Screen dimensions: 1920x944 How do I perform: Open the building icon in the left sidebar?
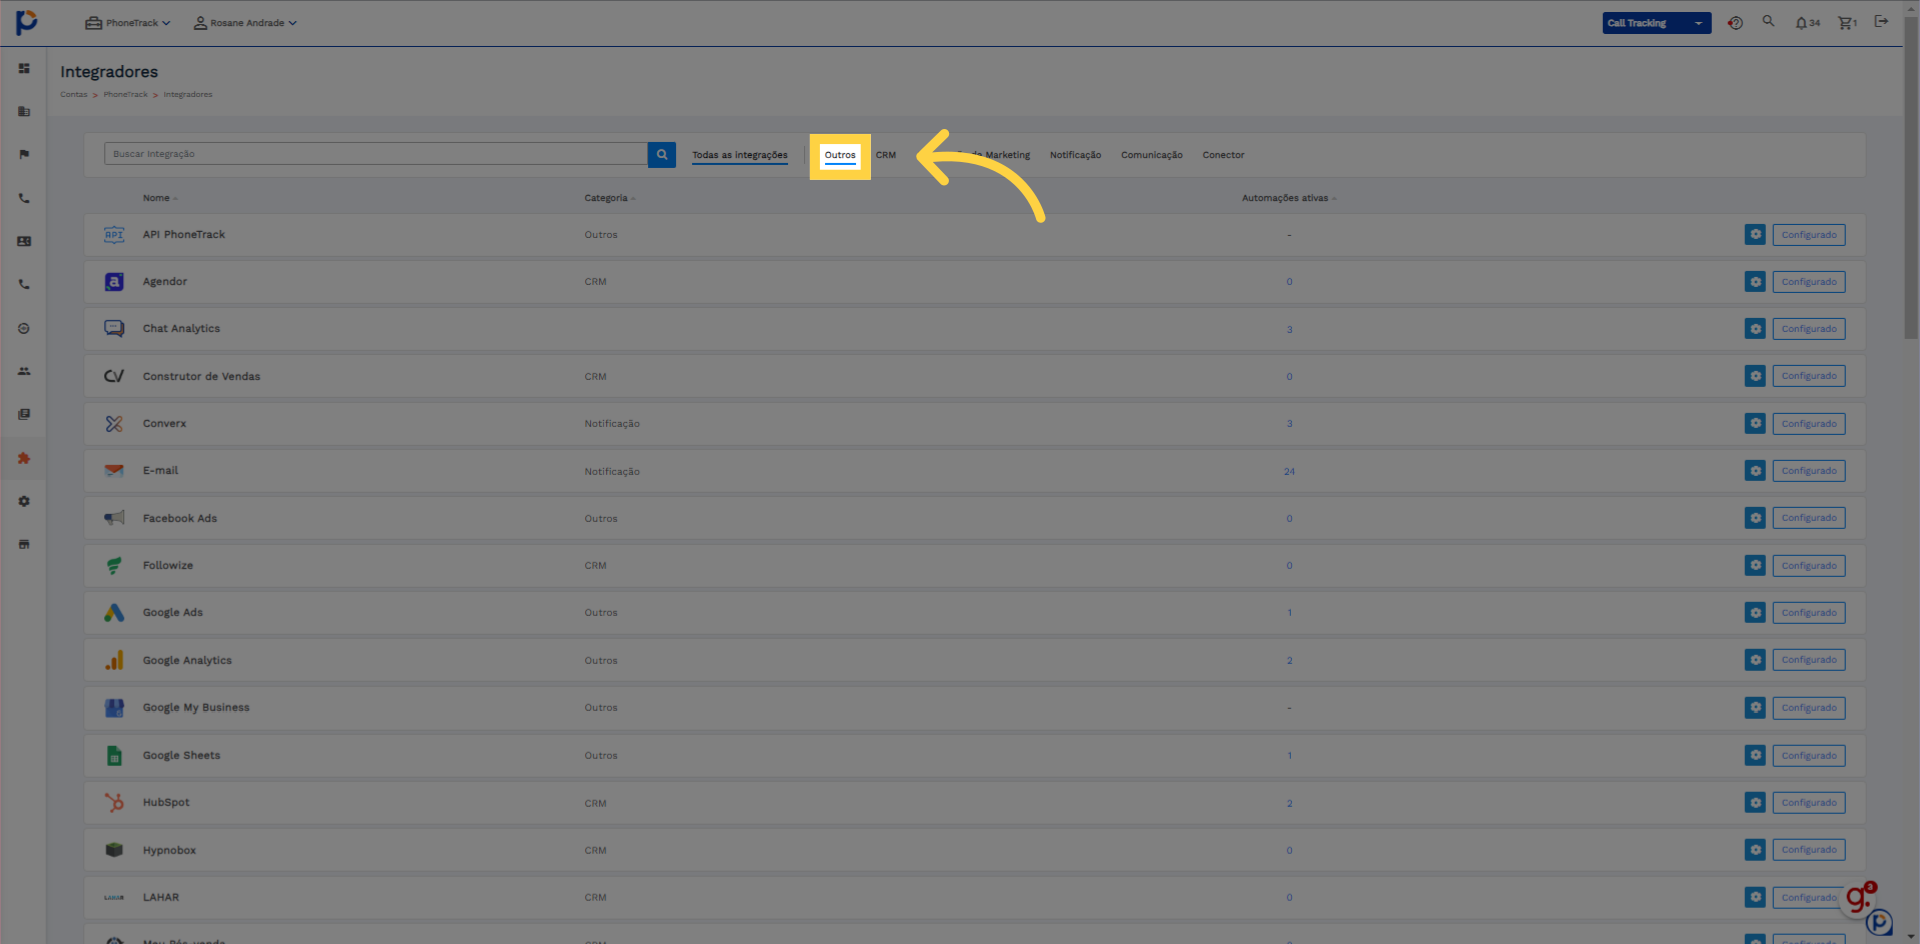(x=24, y=111)
